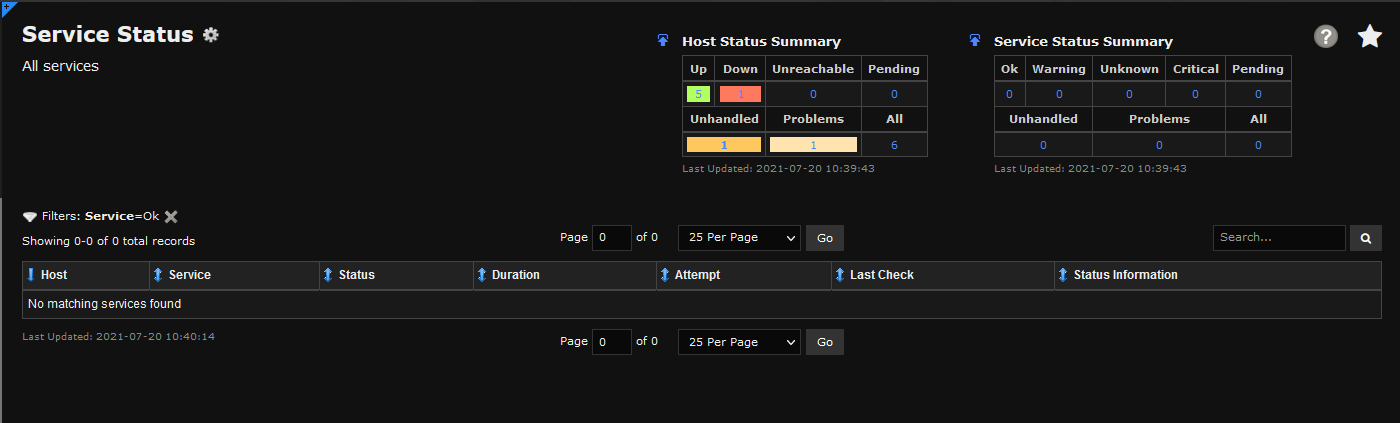Open the bottom 25 Per Page dropdown

point(739,342)
